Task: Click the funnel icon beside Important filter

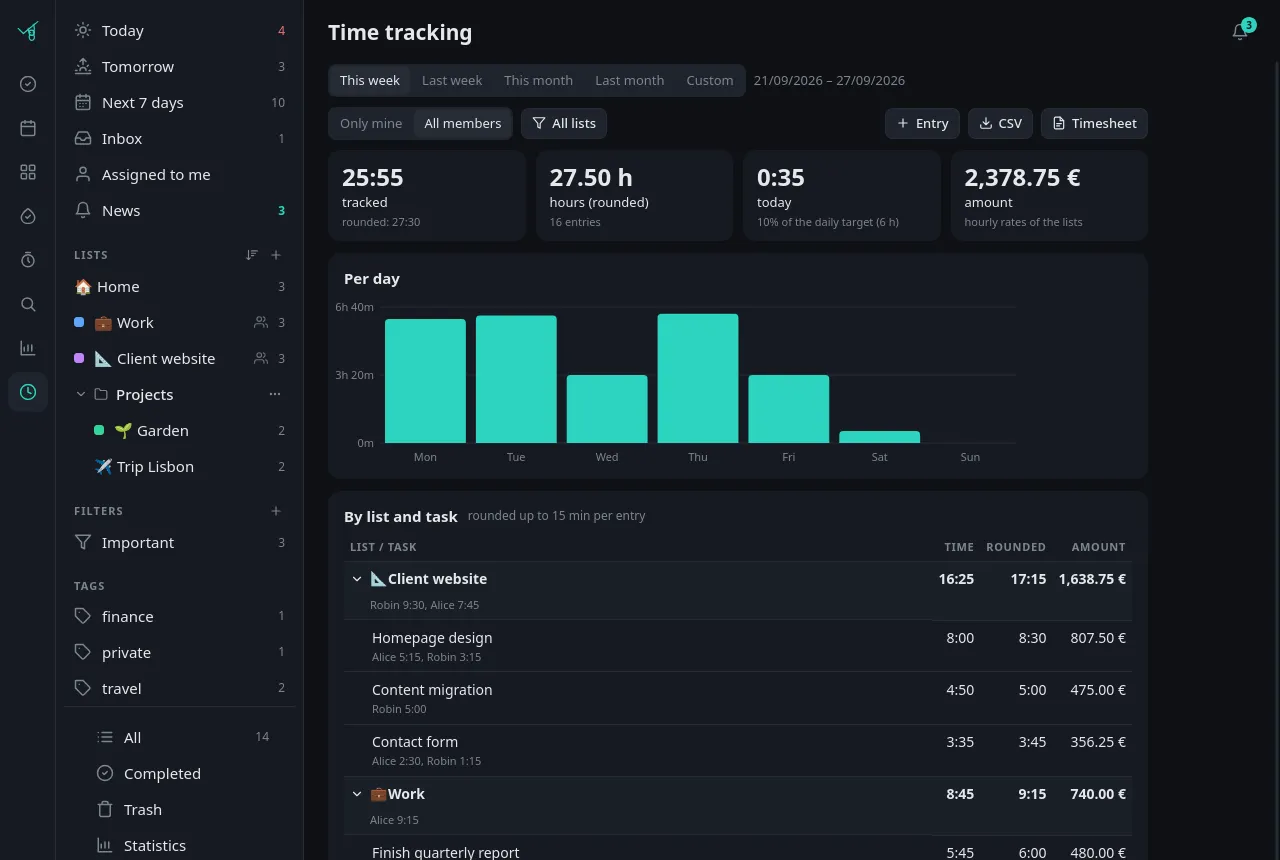Action: (x=83, y=542)
